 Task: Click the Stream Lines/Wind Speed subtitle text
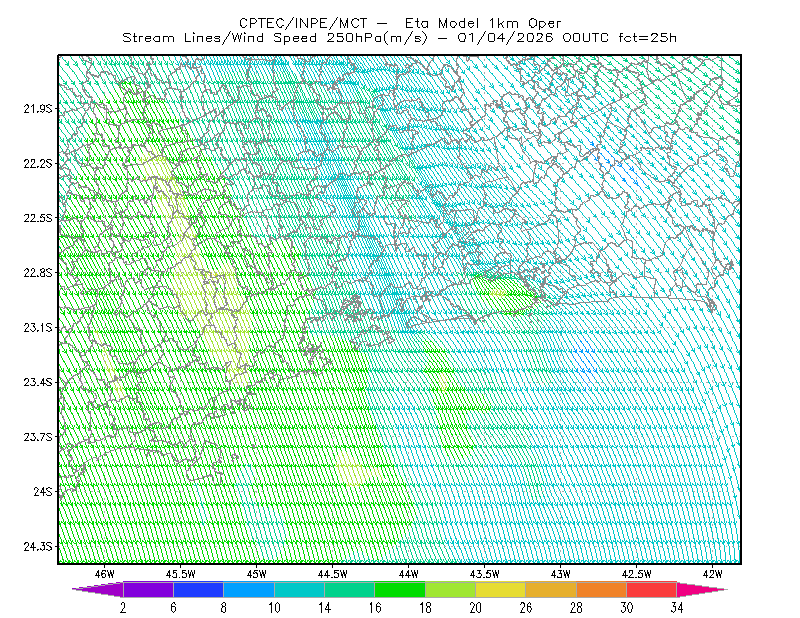point(399,38)
